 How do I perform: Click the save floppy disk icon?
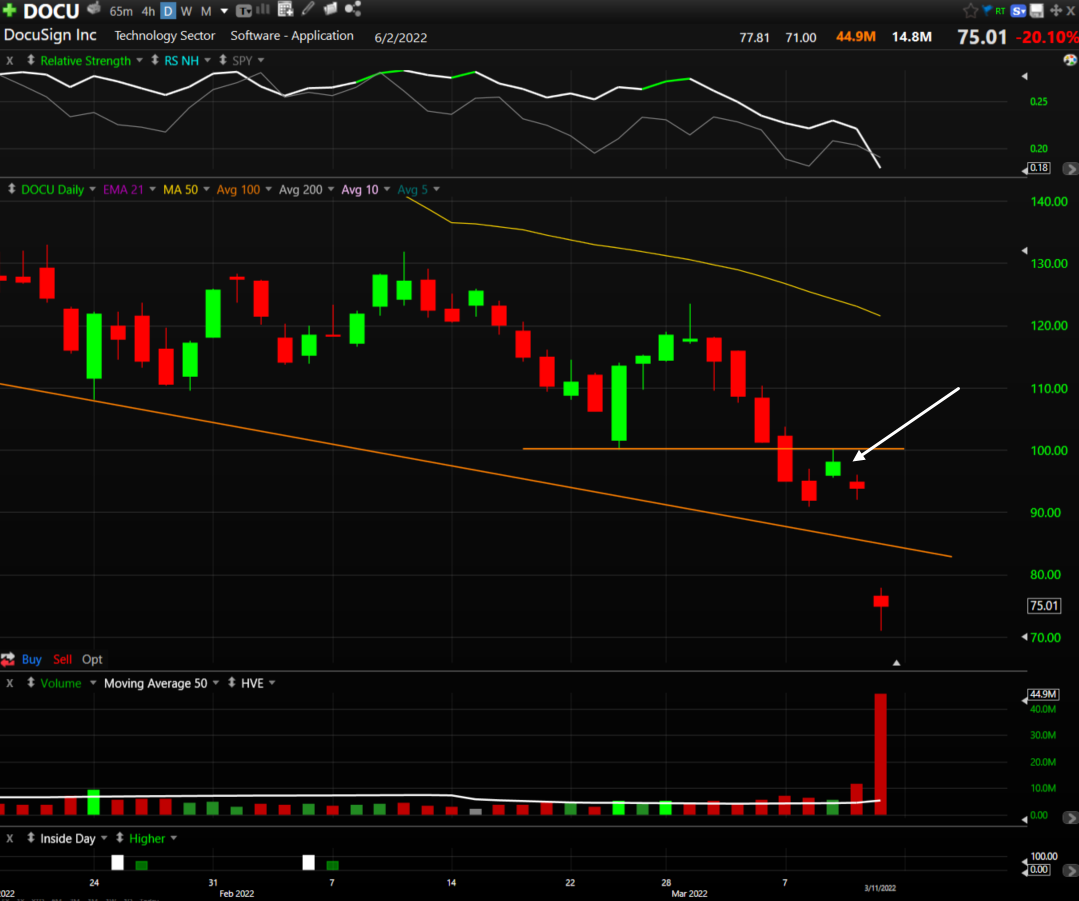(x=1037, y=10)
